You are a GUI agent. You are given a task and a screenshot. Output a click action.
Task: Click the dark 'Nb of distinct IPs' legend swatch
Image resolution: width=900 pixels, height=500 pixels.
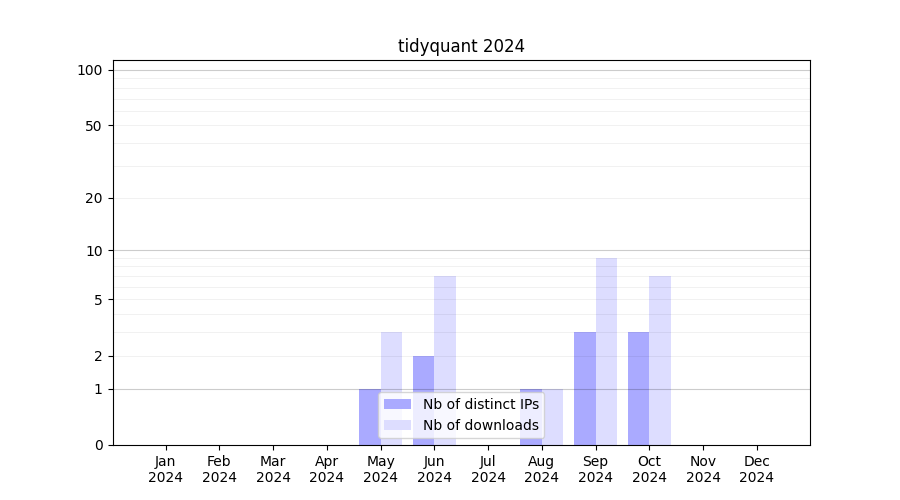point(397,404)
